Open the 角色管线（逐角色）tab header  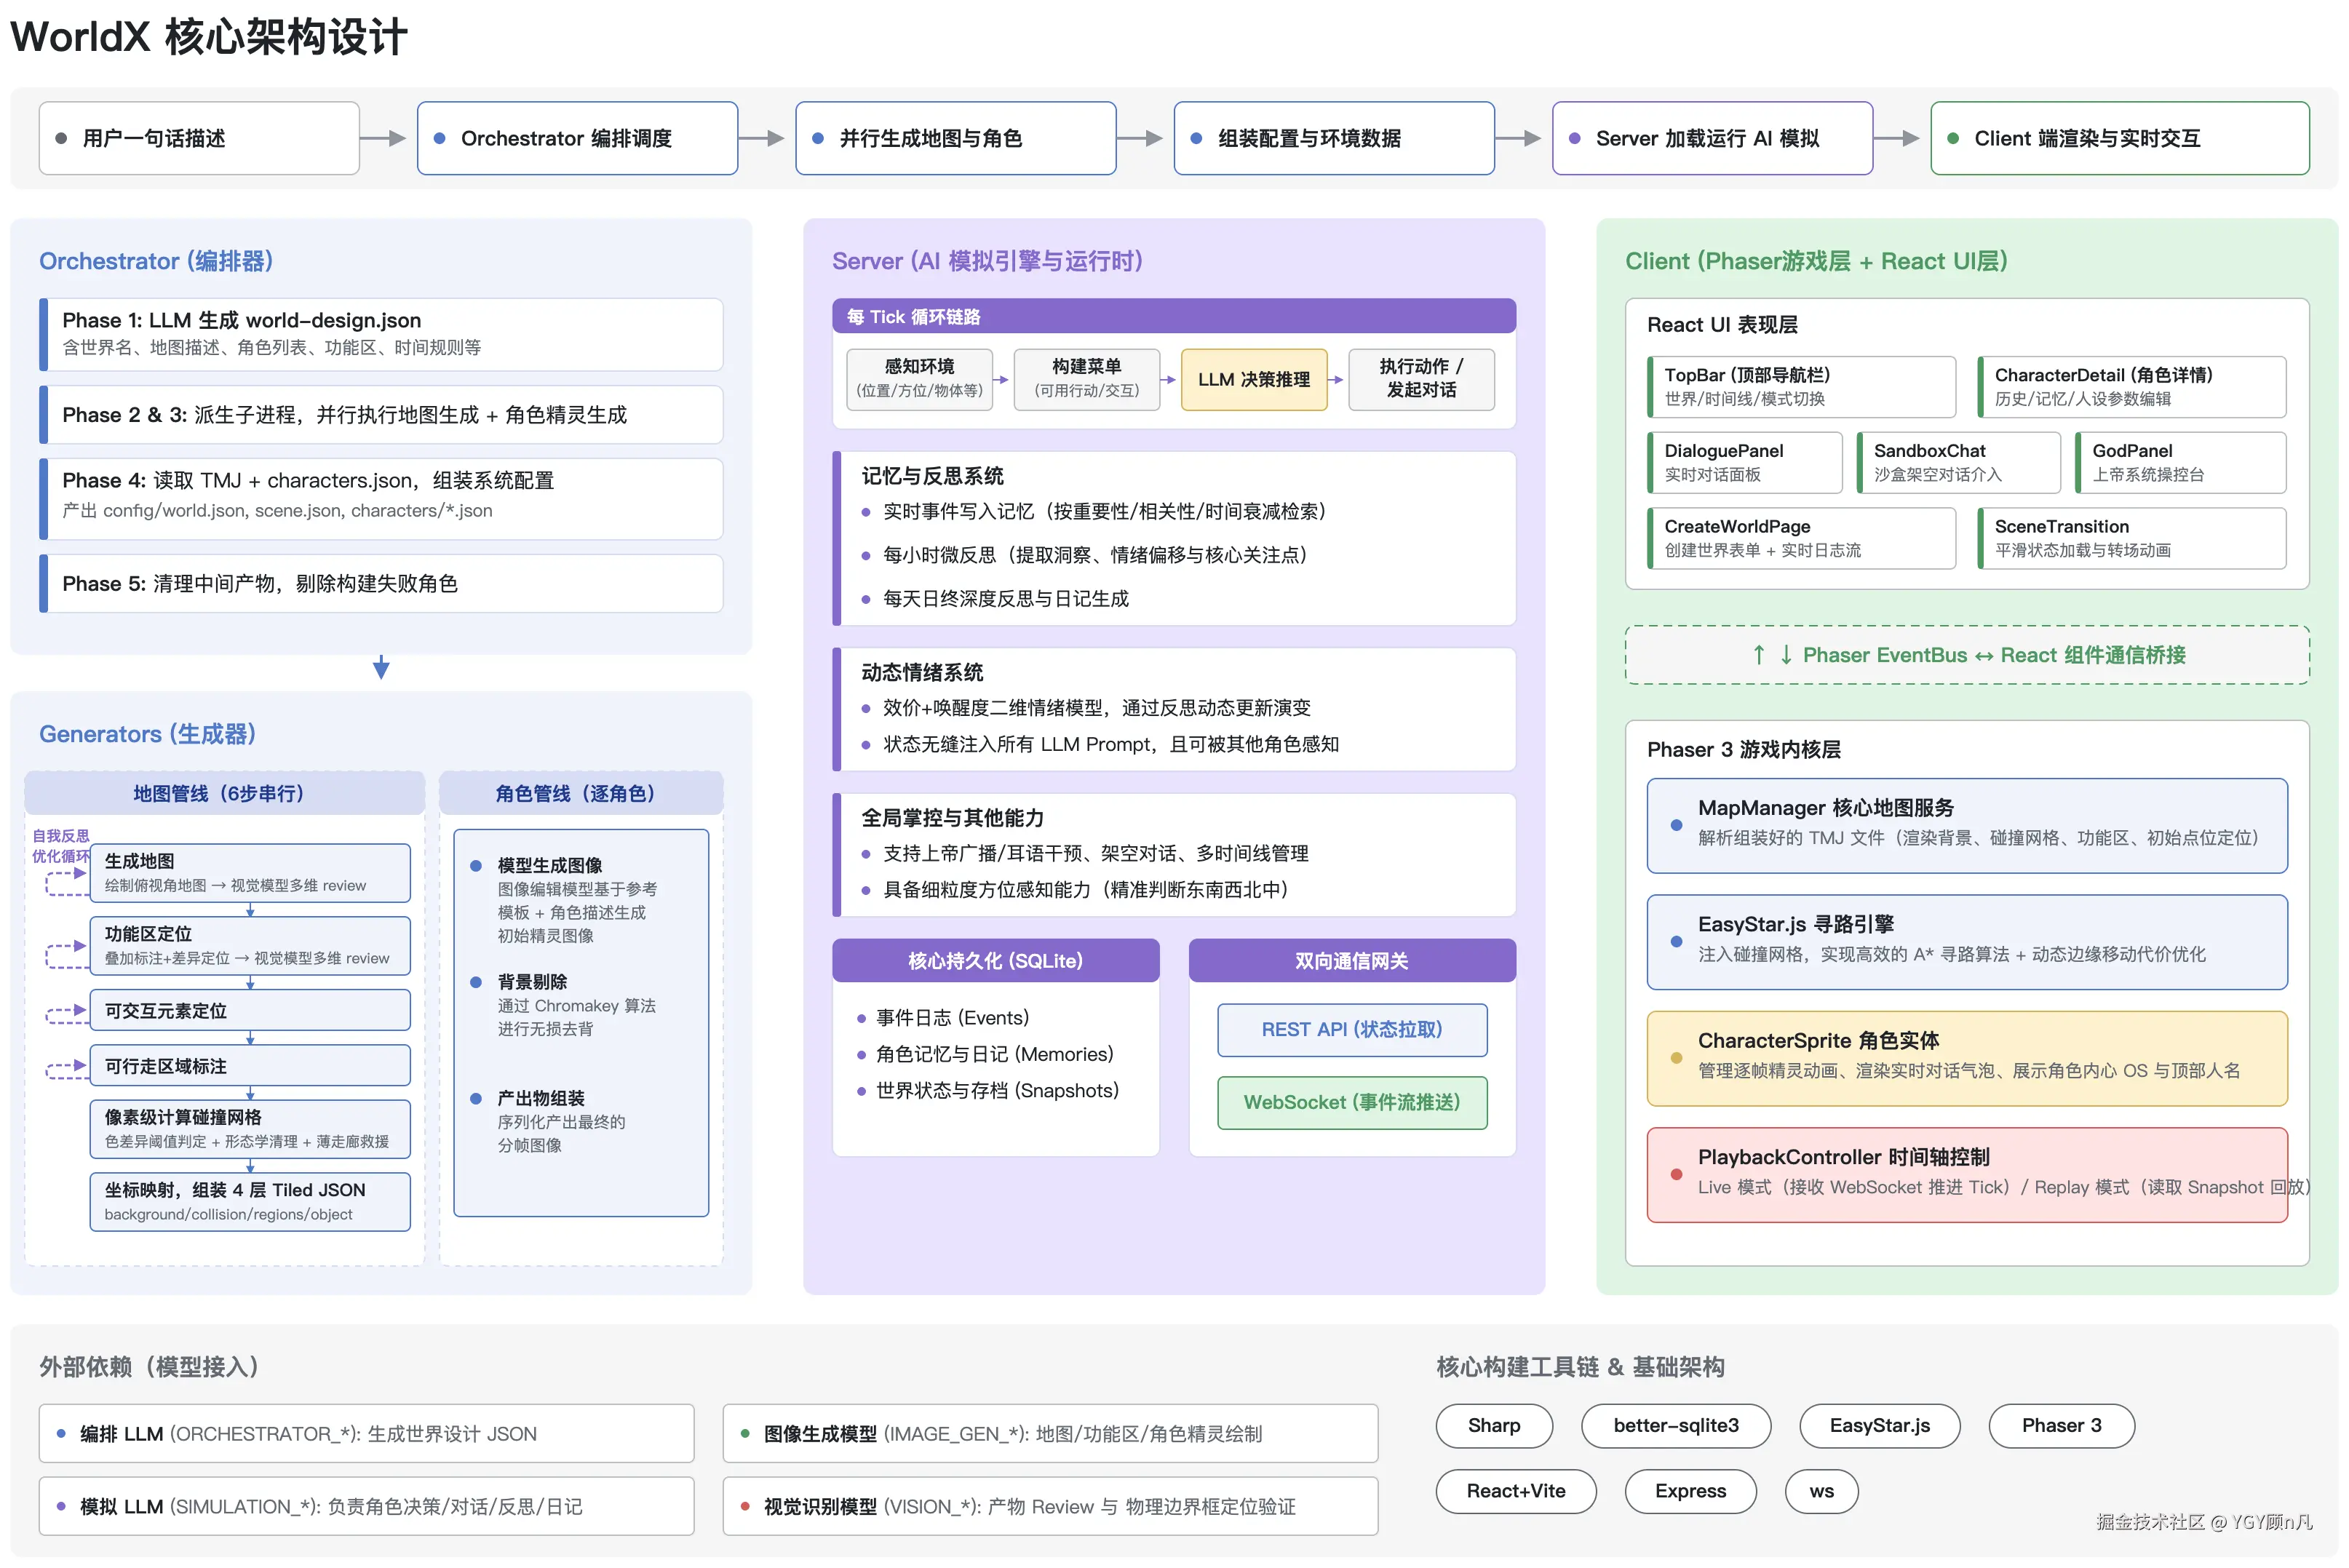pyautogui.click(x=580, y=793)
